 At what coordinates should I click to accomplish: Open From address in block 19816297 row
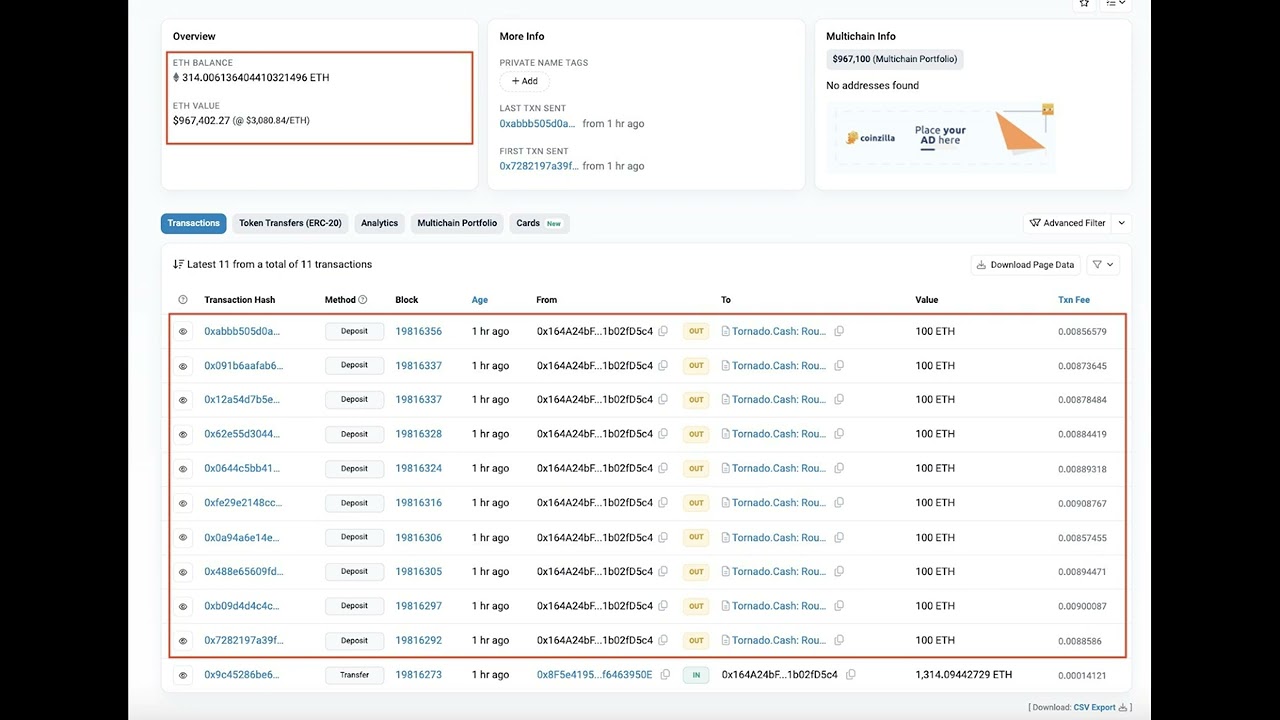click(595, 606)
